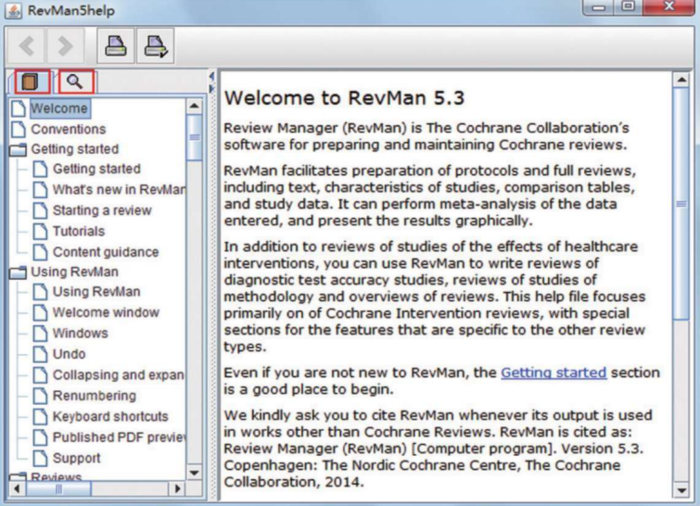Click page icon beside Support
This screenshot has width=700, height=506.
coord(40,458)
